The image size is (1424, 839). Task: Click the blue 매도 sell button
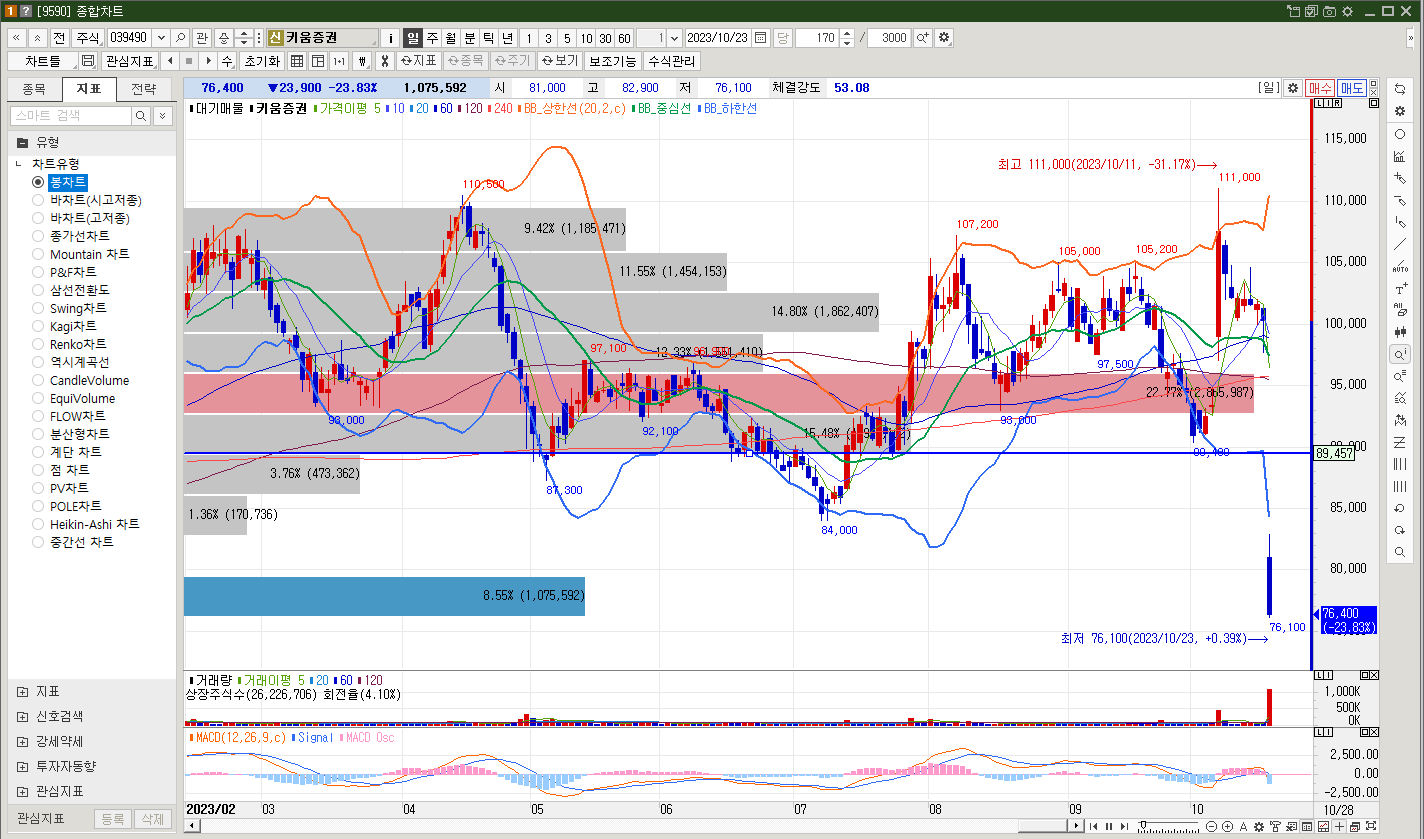click(x=1351, y=88)
